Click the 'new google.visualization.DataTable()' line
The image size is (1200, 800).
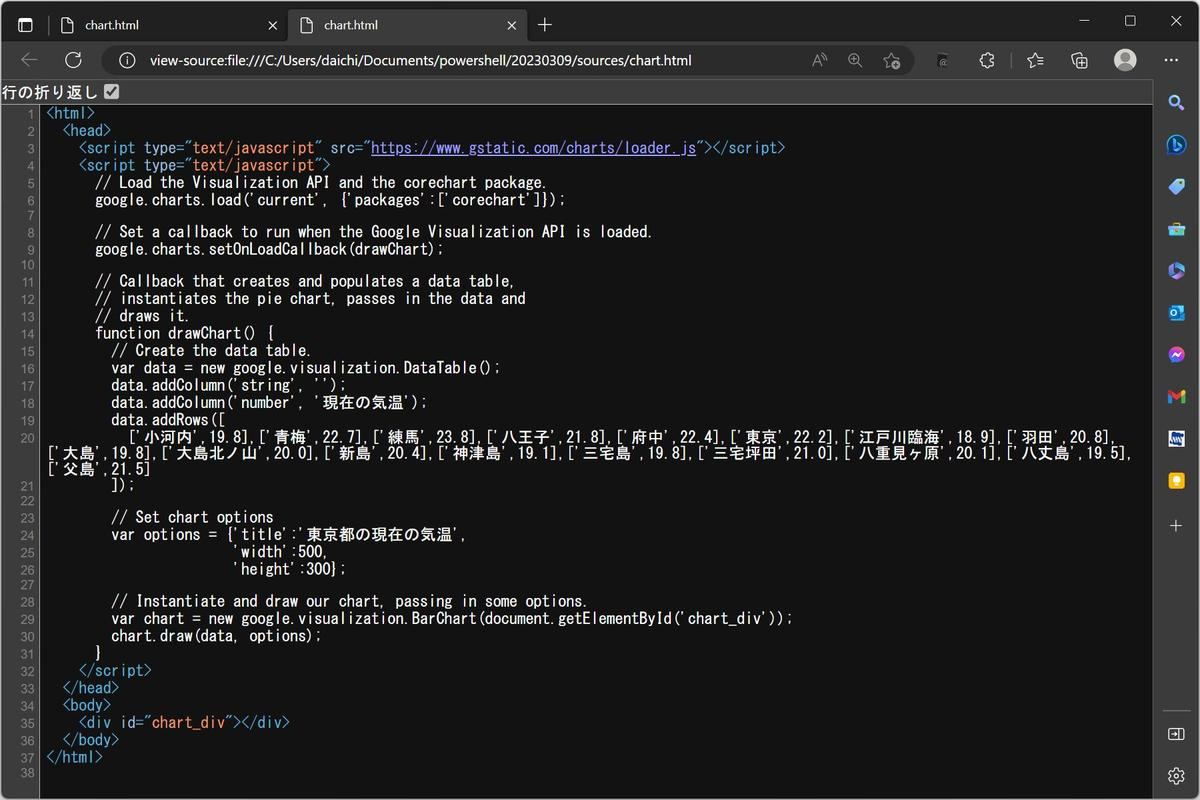click(305, 367)
